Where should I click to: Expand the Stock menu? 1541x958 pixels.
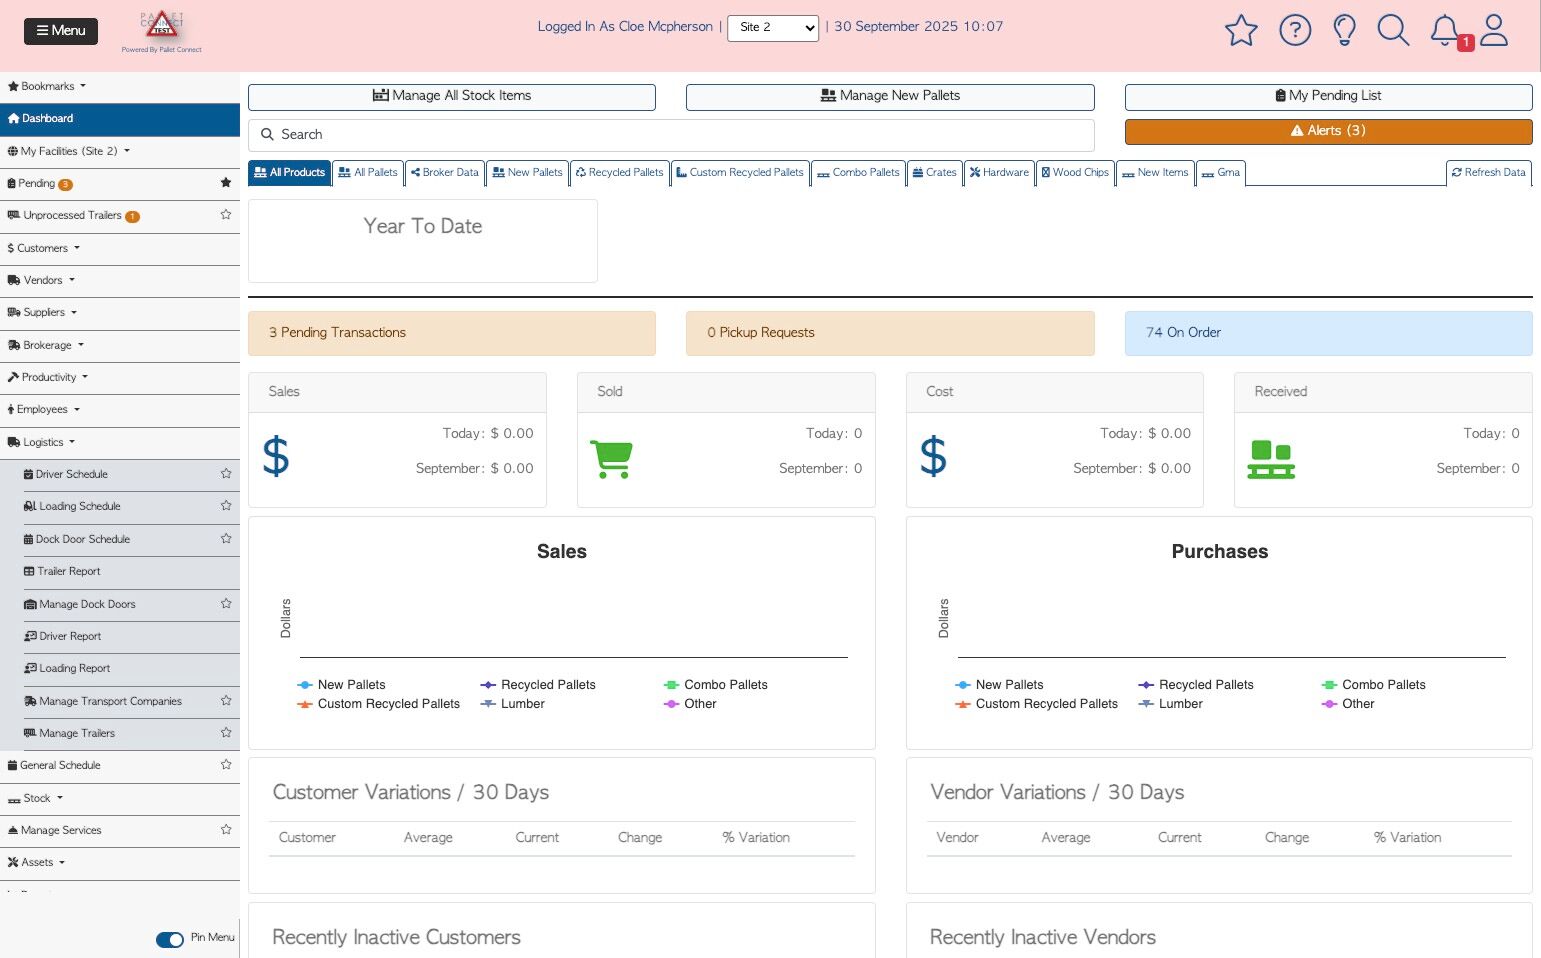point(120,798)
